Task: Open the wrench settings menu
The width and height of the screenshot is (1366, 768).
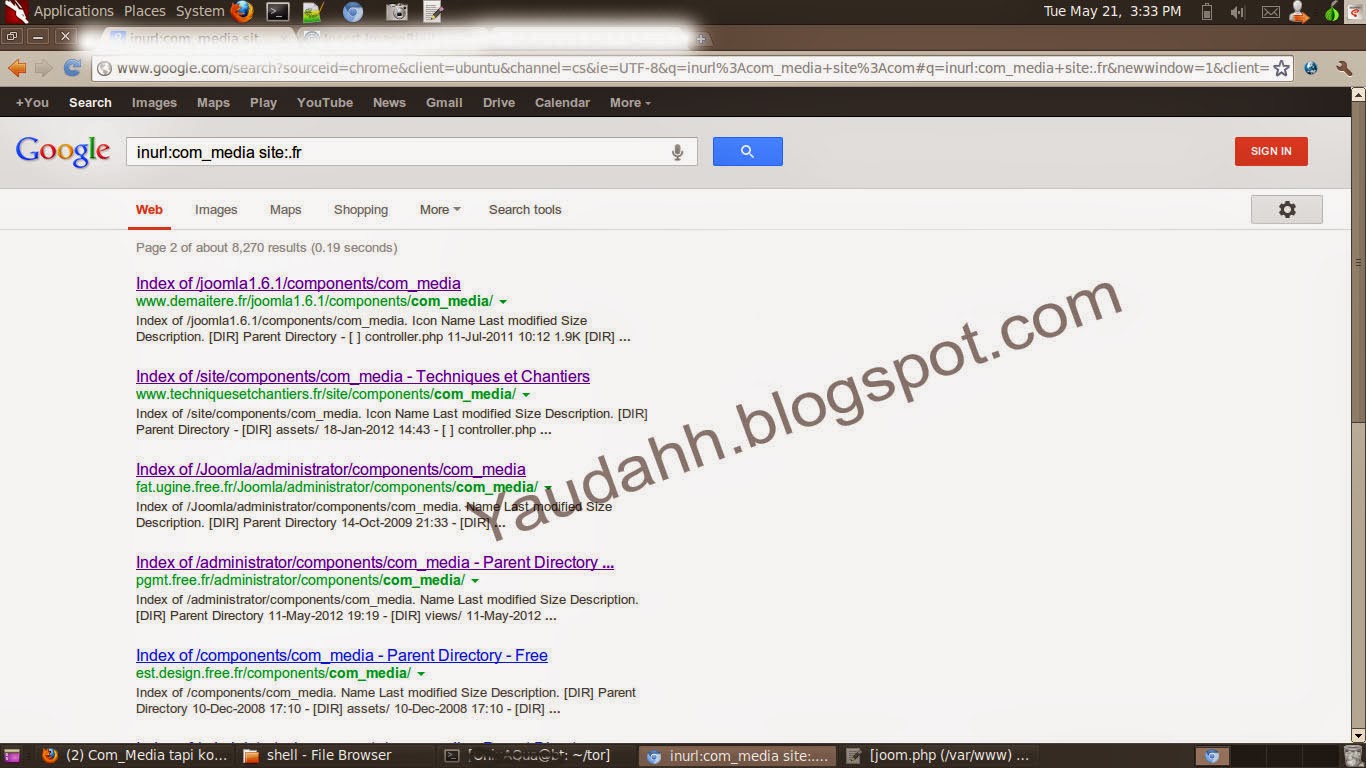Action: (x=1344, y=68)
